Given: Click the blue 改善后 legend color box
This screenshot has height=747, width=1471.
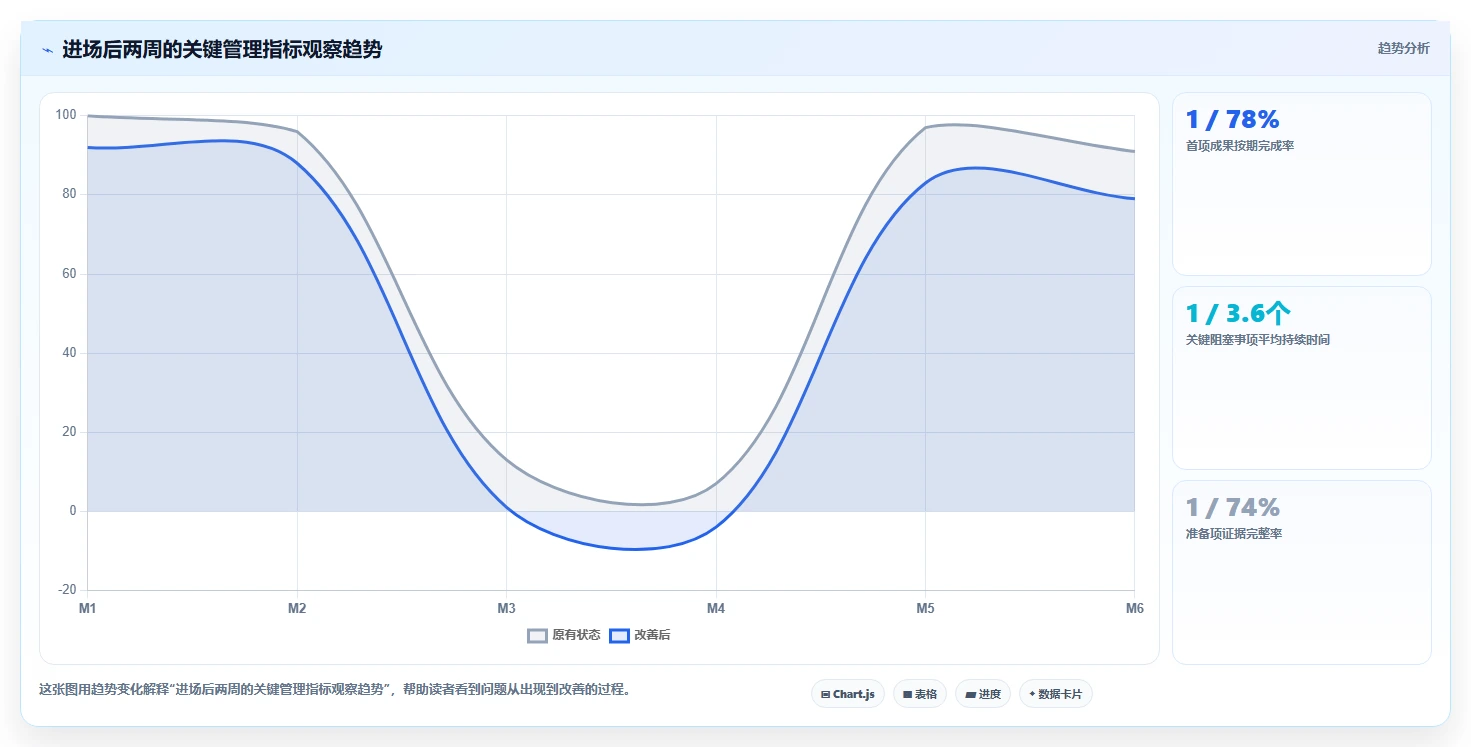Looking at the screenshot, I should point(620,635).
